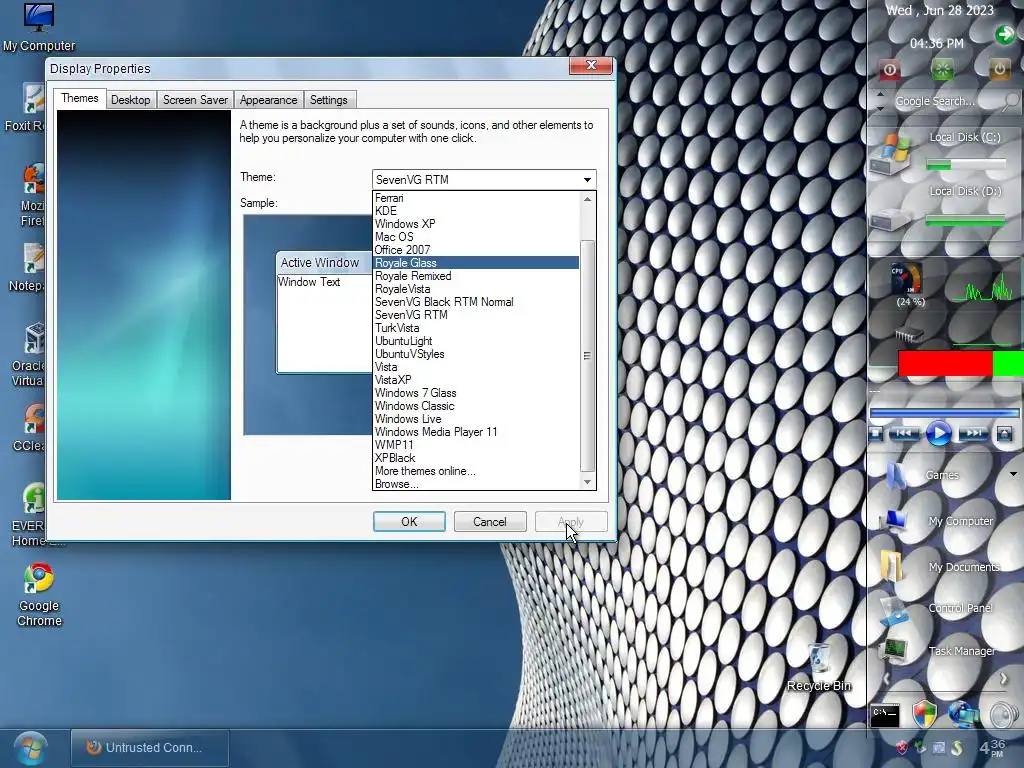Click orange standby power button in sidebar
The width and height of the screenshot is (1024, 768).
click(999, 69)
